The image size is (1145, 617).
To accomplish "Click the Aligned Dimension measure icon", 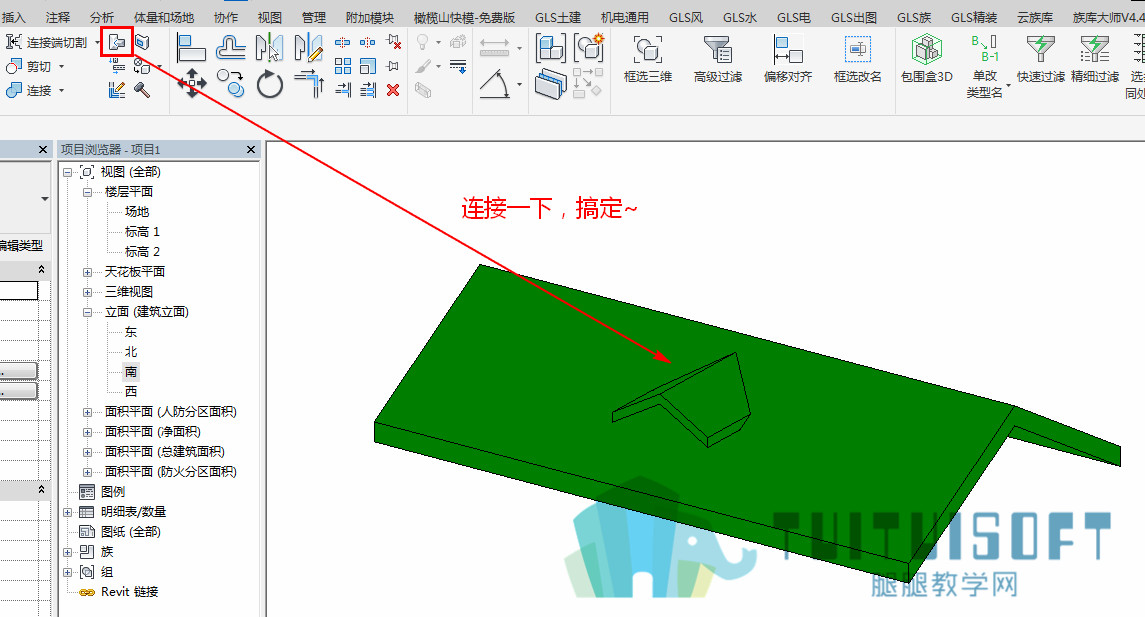I will tap(494, 47).
